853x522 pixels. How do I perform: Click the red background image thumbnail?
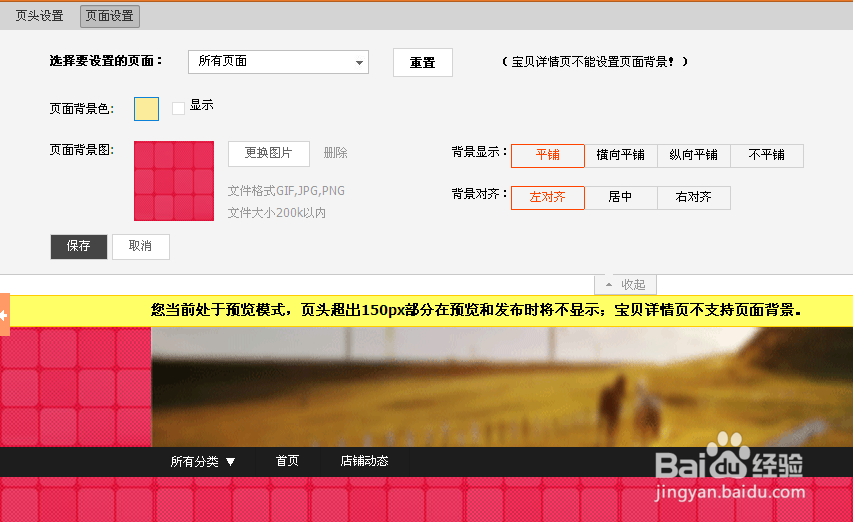click(x=174, y=181)
